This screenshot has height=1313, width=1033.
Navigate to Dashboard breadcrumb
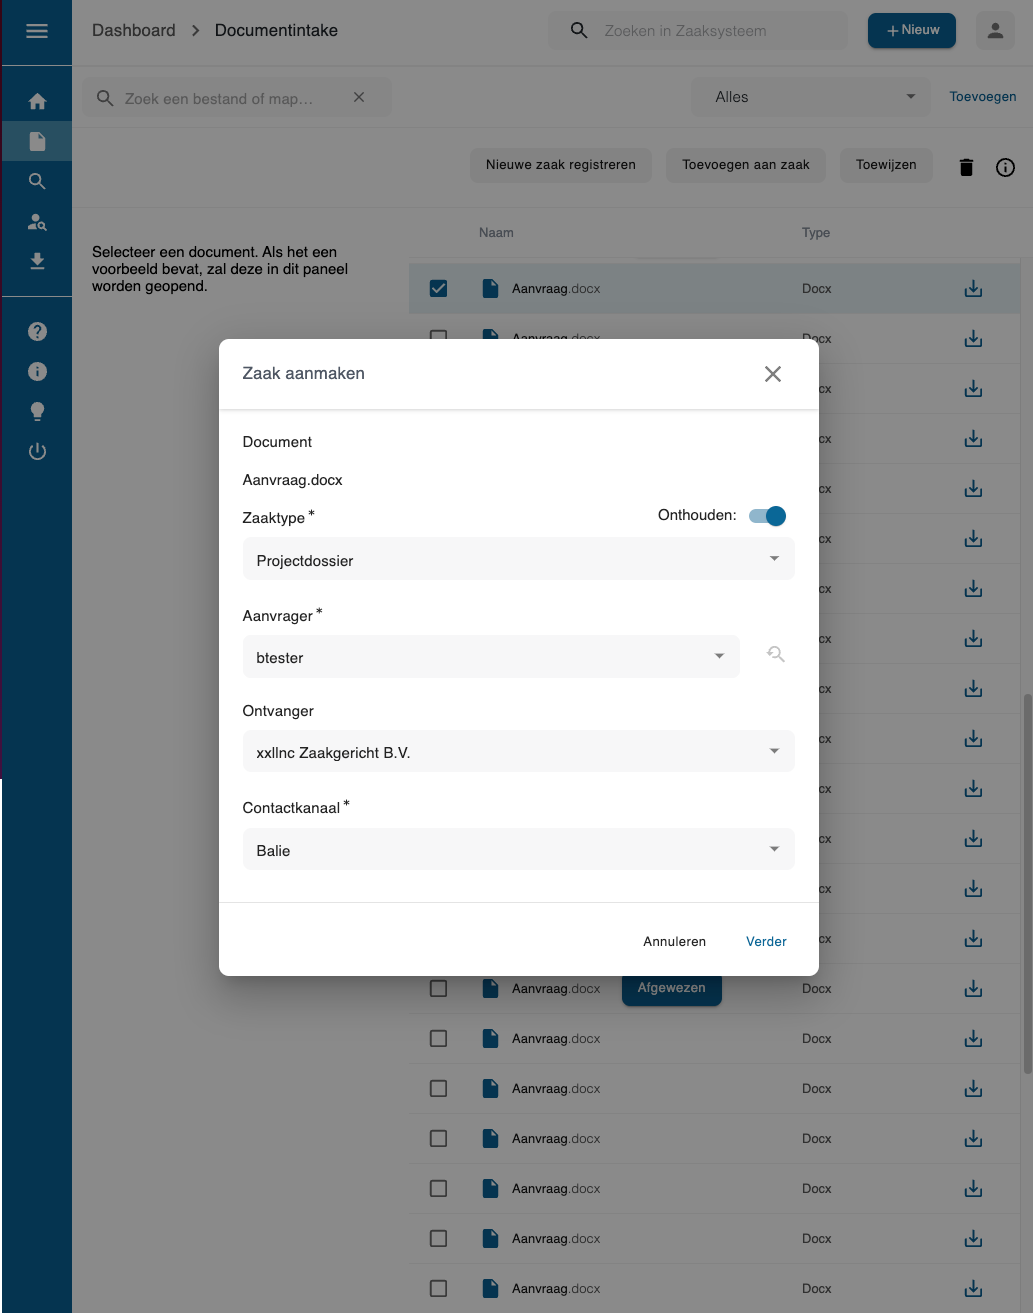[x=134, y=31]
